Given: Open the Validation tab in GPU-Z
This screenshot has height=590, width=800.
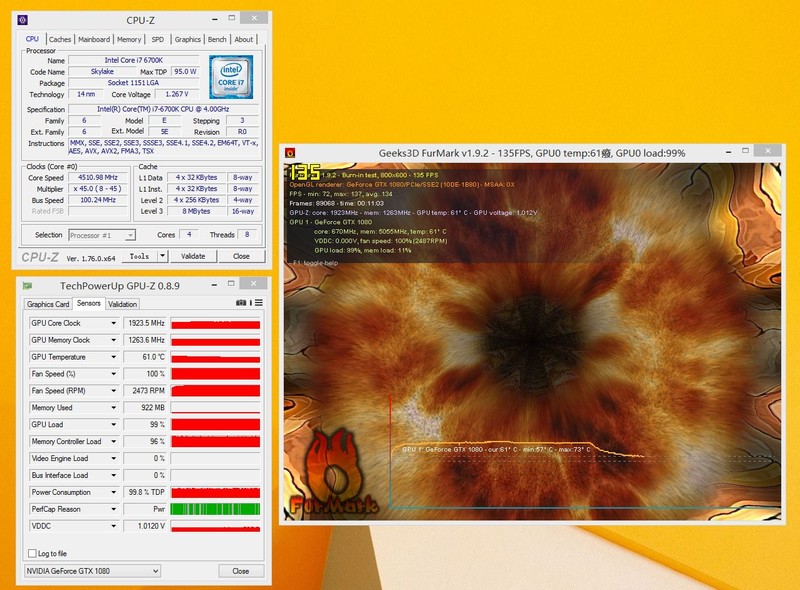Looking at the screenshot, I should pos(122,304).
